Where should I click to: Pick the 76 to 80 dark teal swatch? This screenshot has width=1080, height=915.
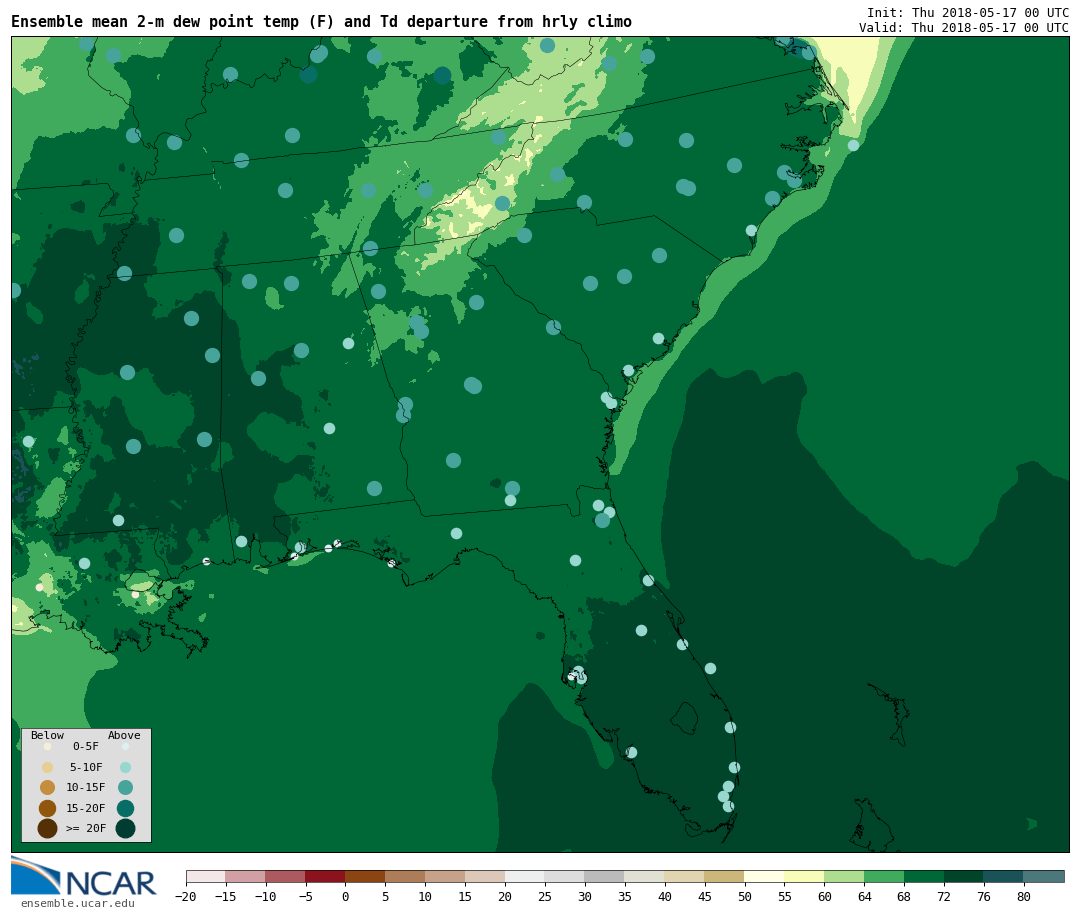(x=1004, y=876)
